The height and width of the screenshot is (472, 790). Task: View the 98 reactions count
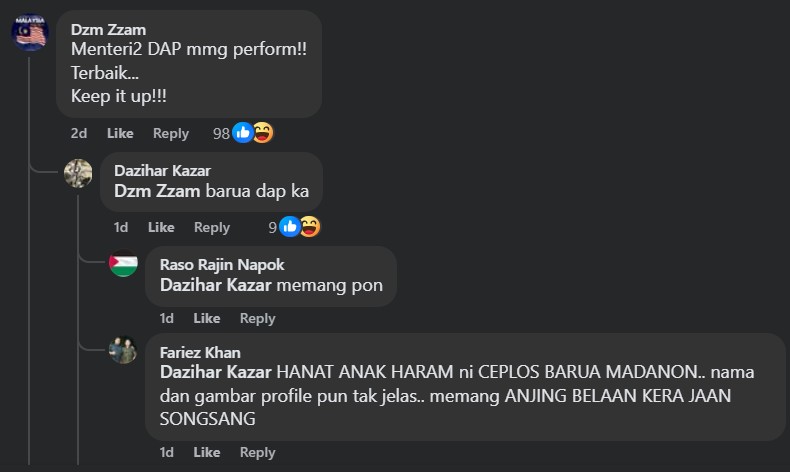[221, 133]
